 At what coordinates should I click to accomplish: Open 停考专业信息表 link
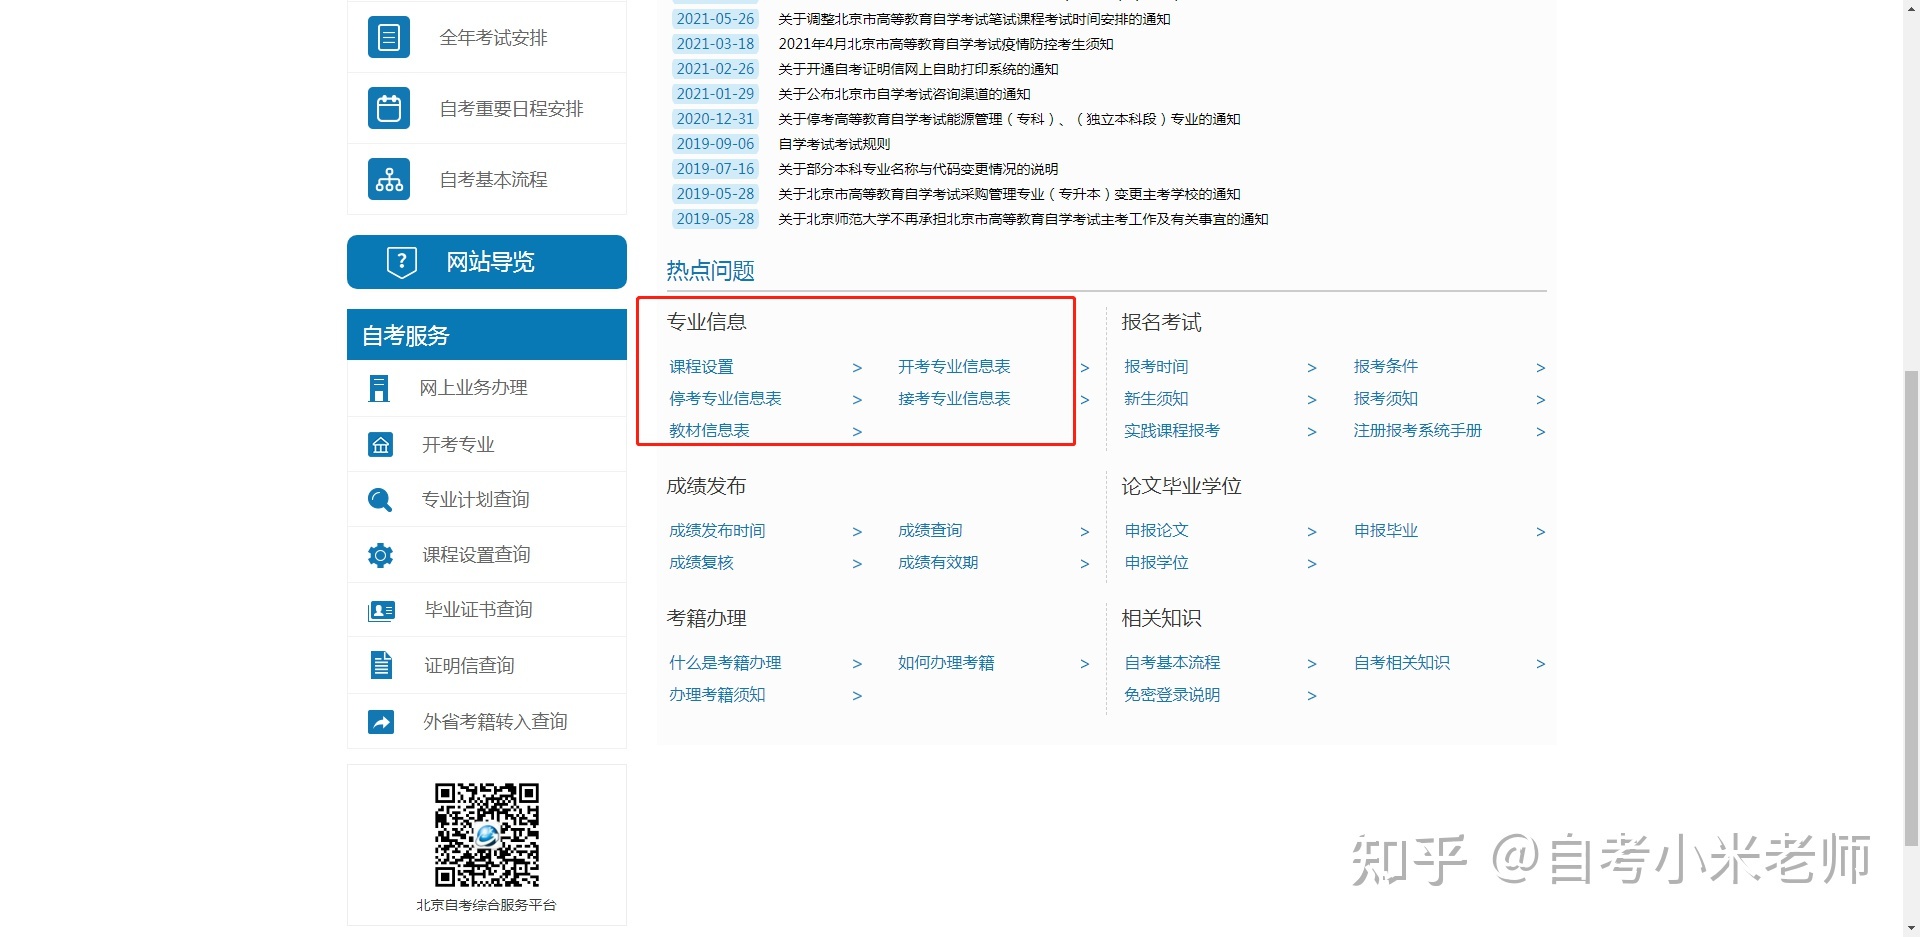[725, 399]
